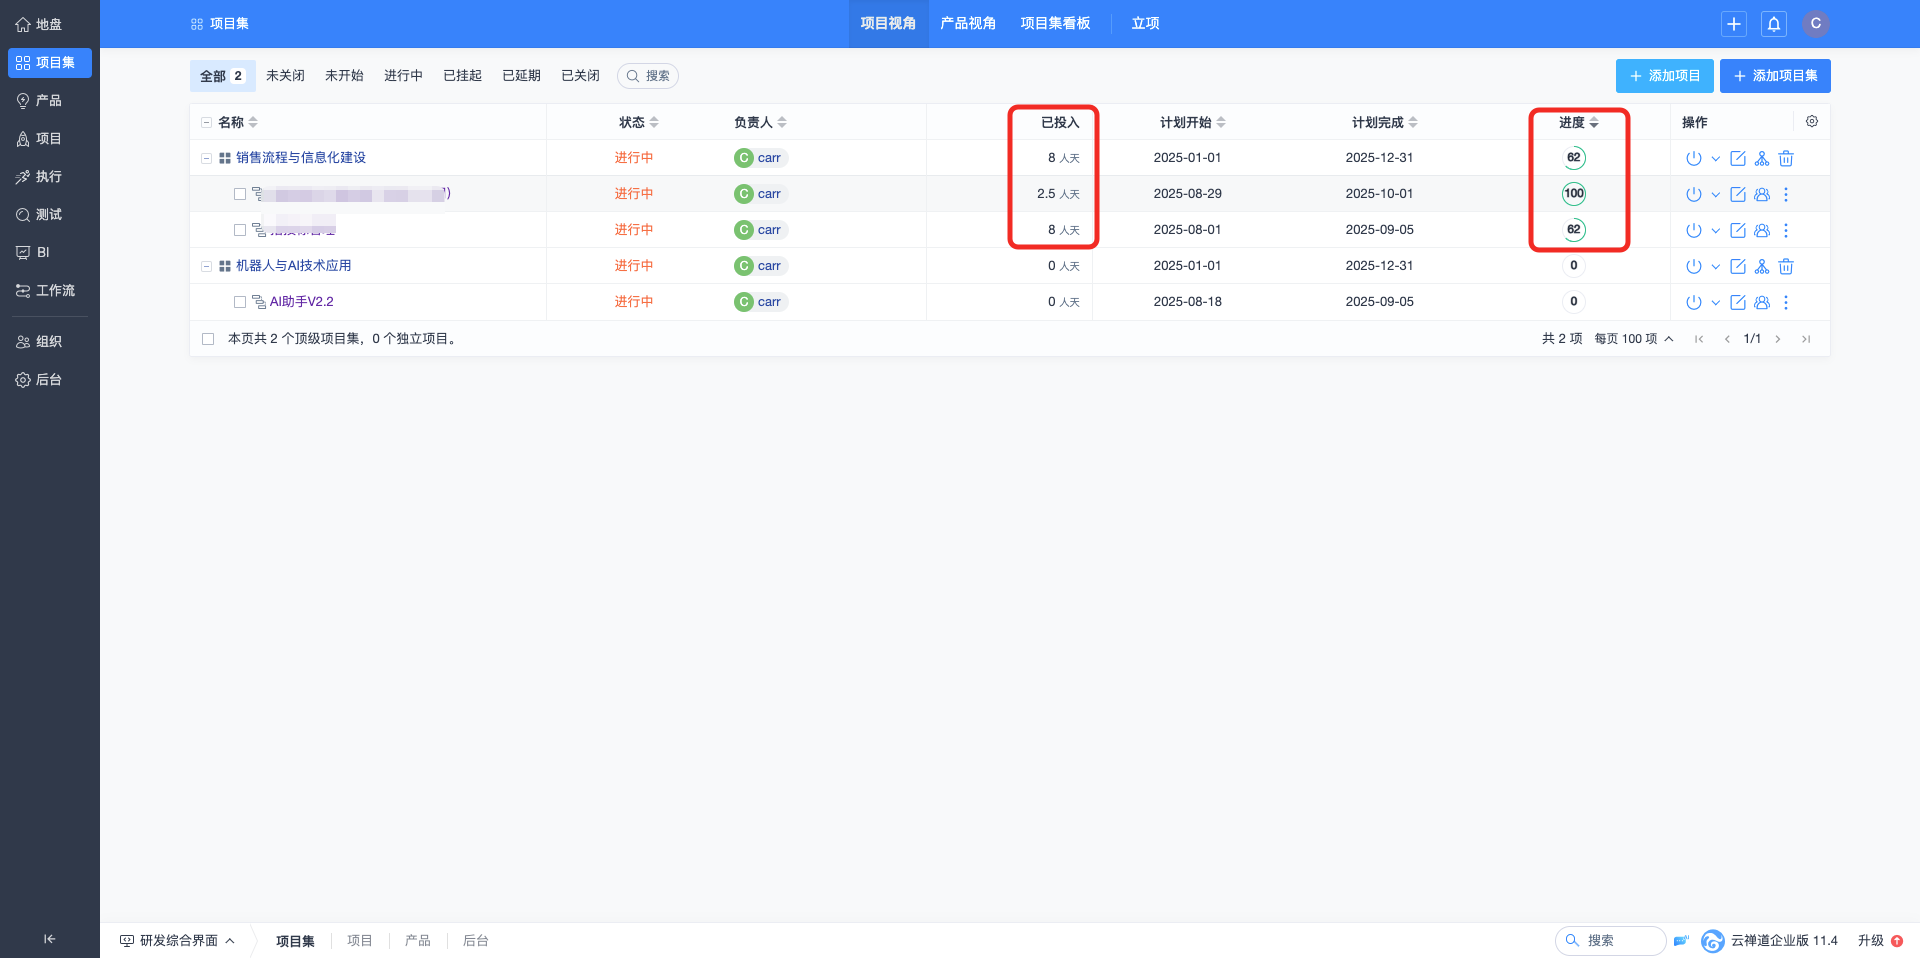Screen dimensions: 1920x958
Task: Edit the 机器人与AI技术应用 project set
Action: pos(1738,266)
